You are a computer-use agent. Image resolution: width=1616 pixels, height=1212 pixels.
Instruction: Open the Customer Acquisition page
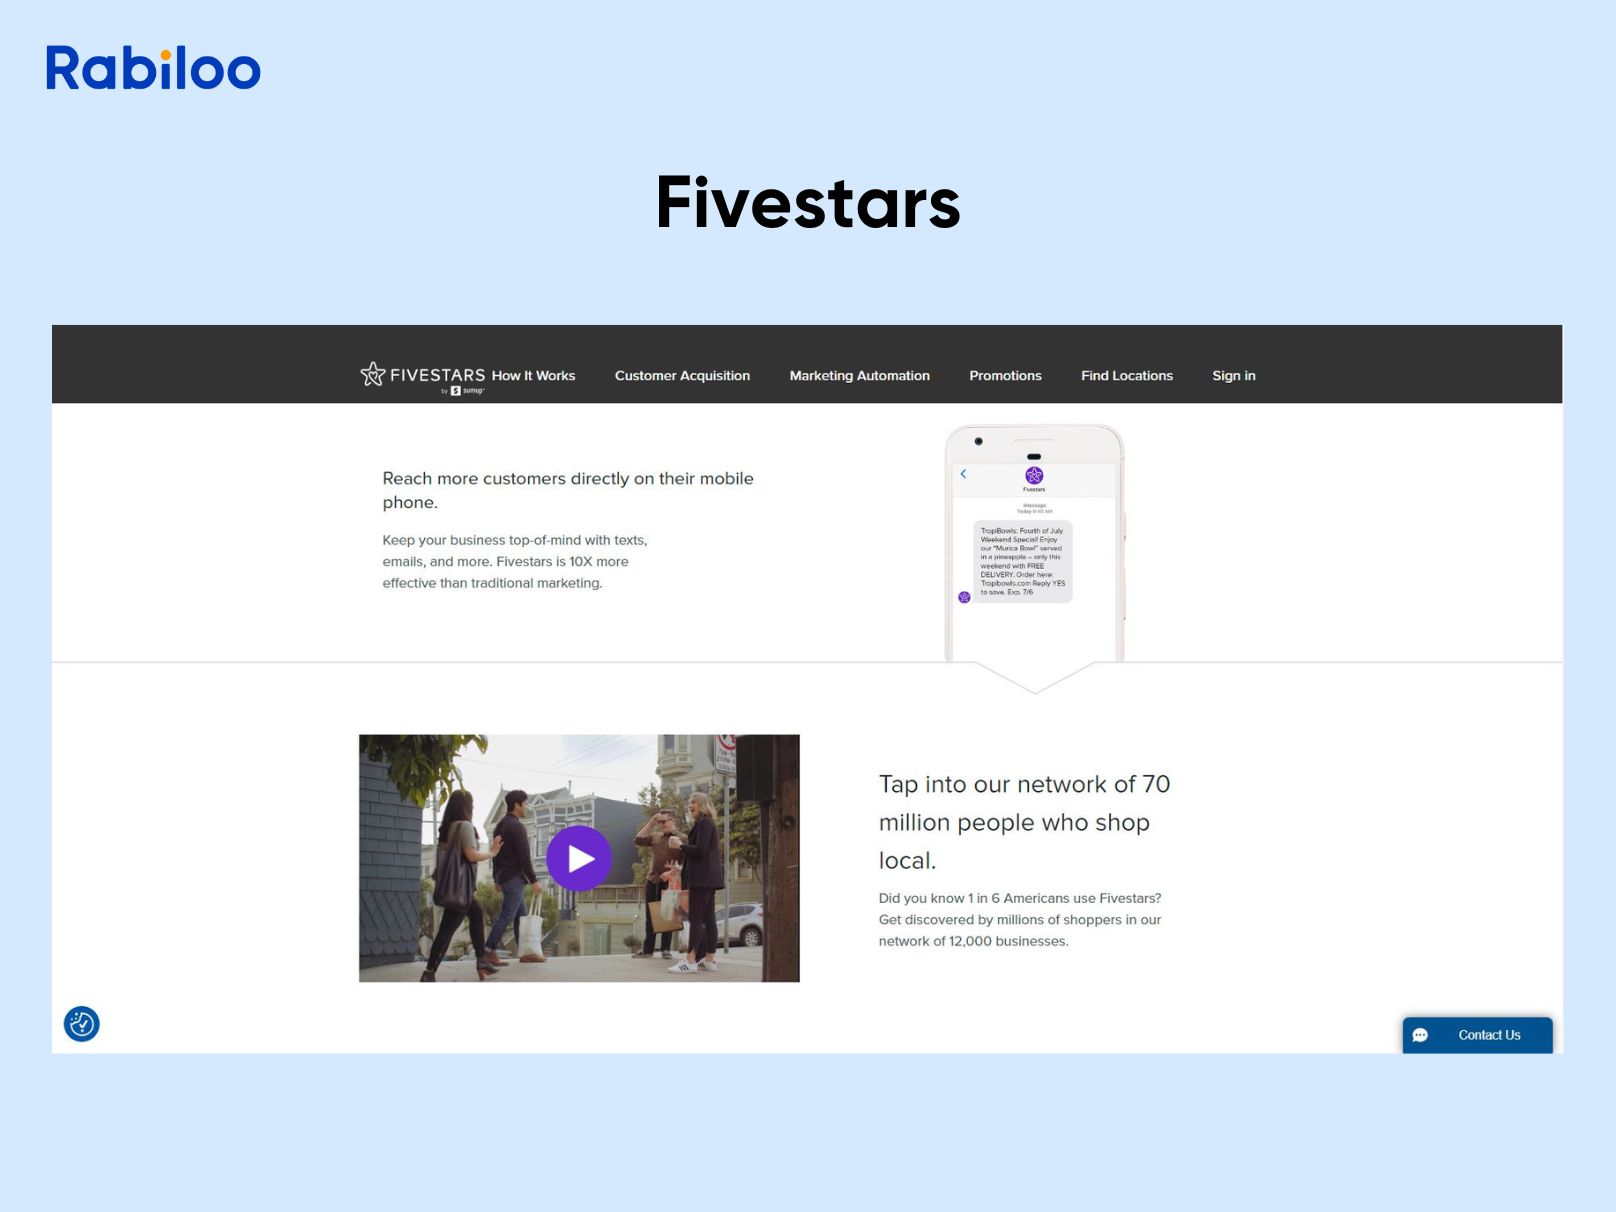pyautogui.click(x=682, y=376)
